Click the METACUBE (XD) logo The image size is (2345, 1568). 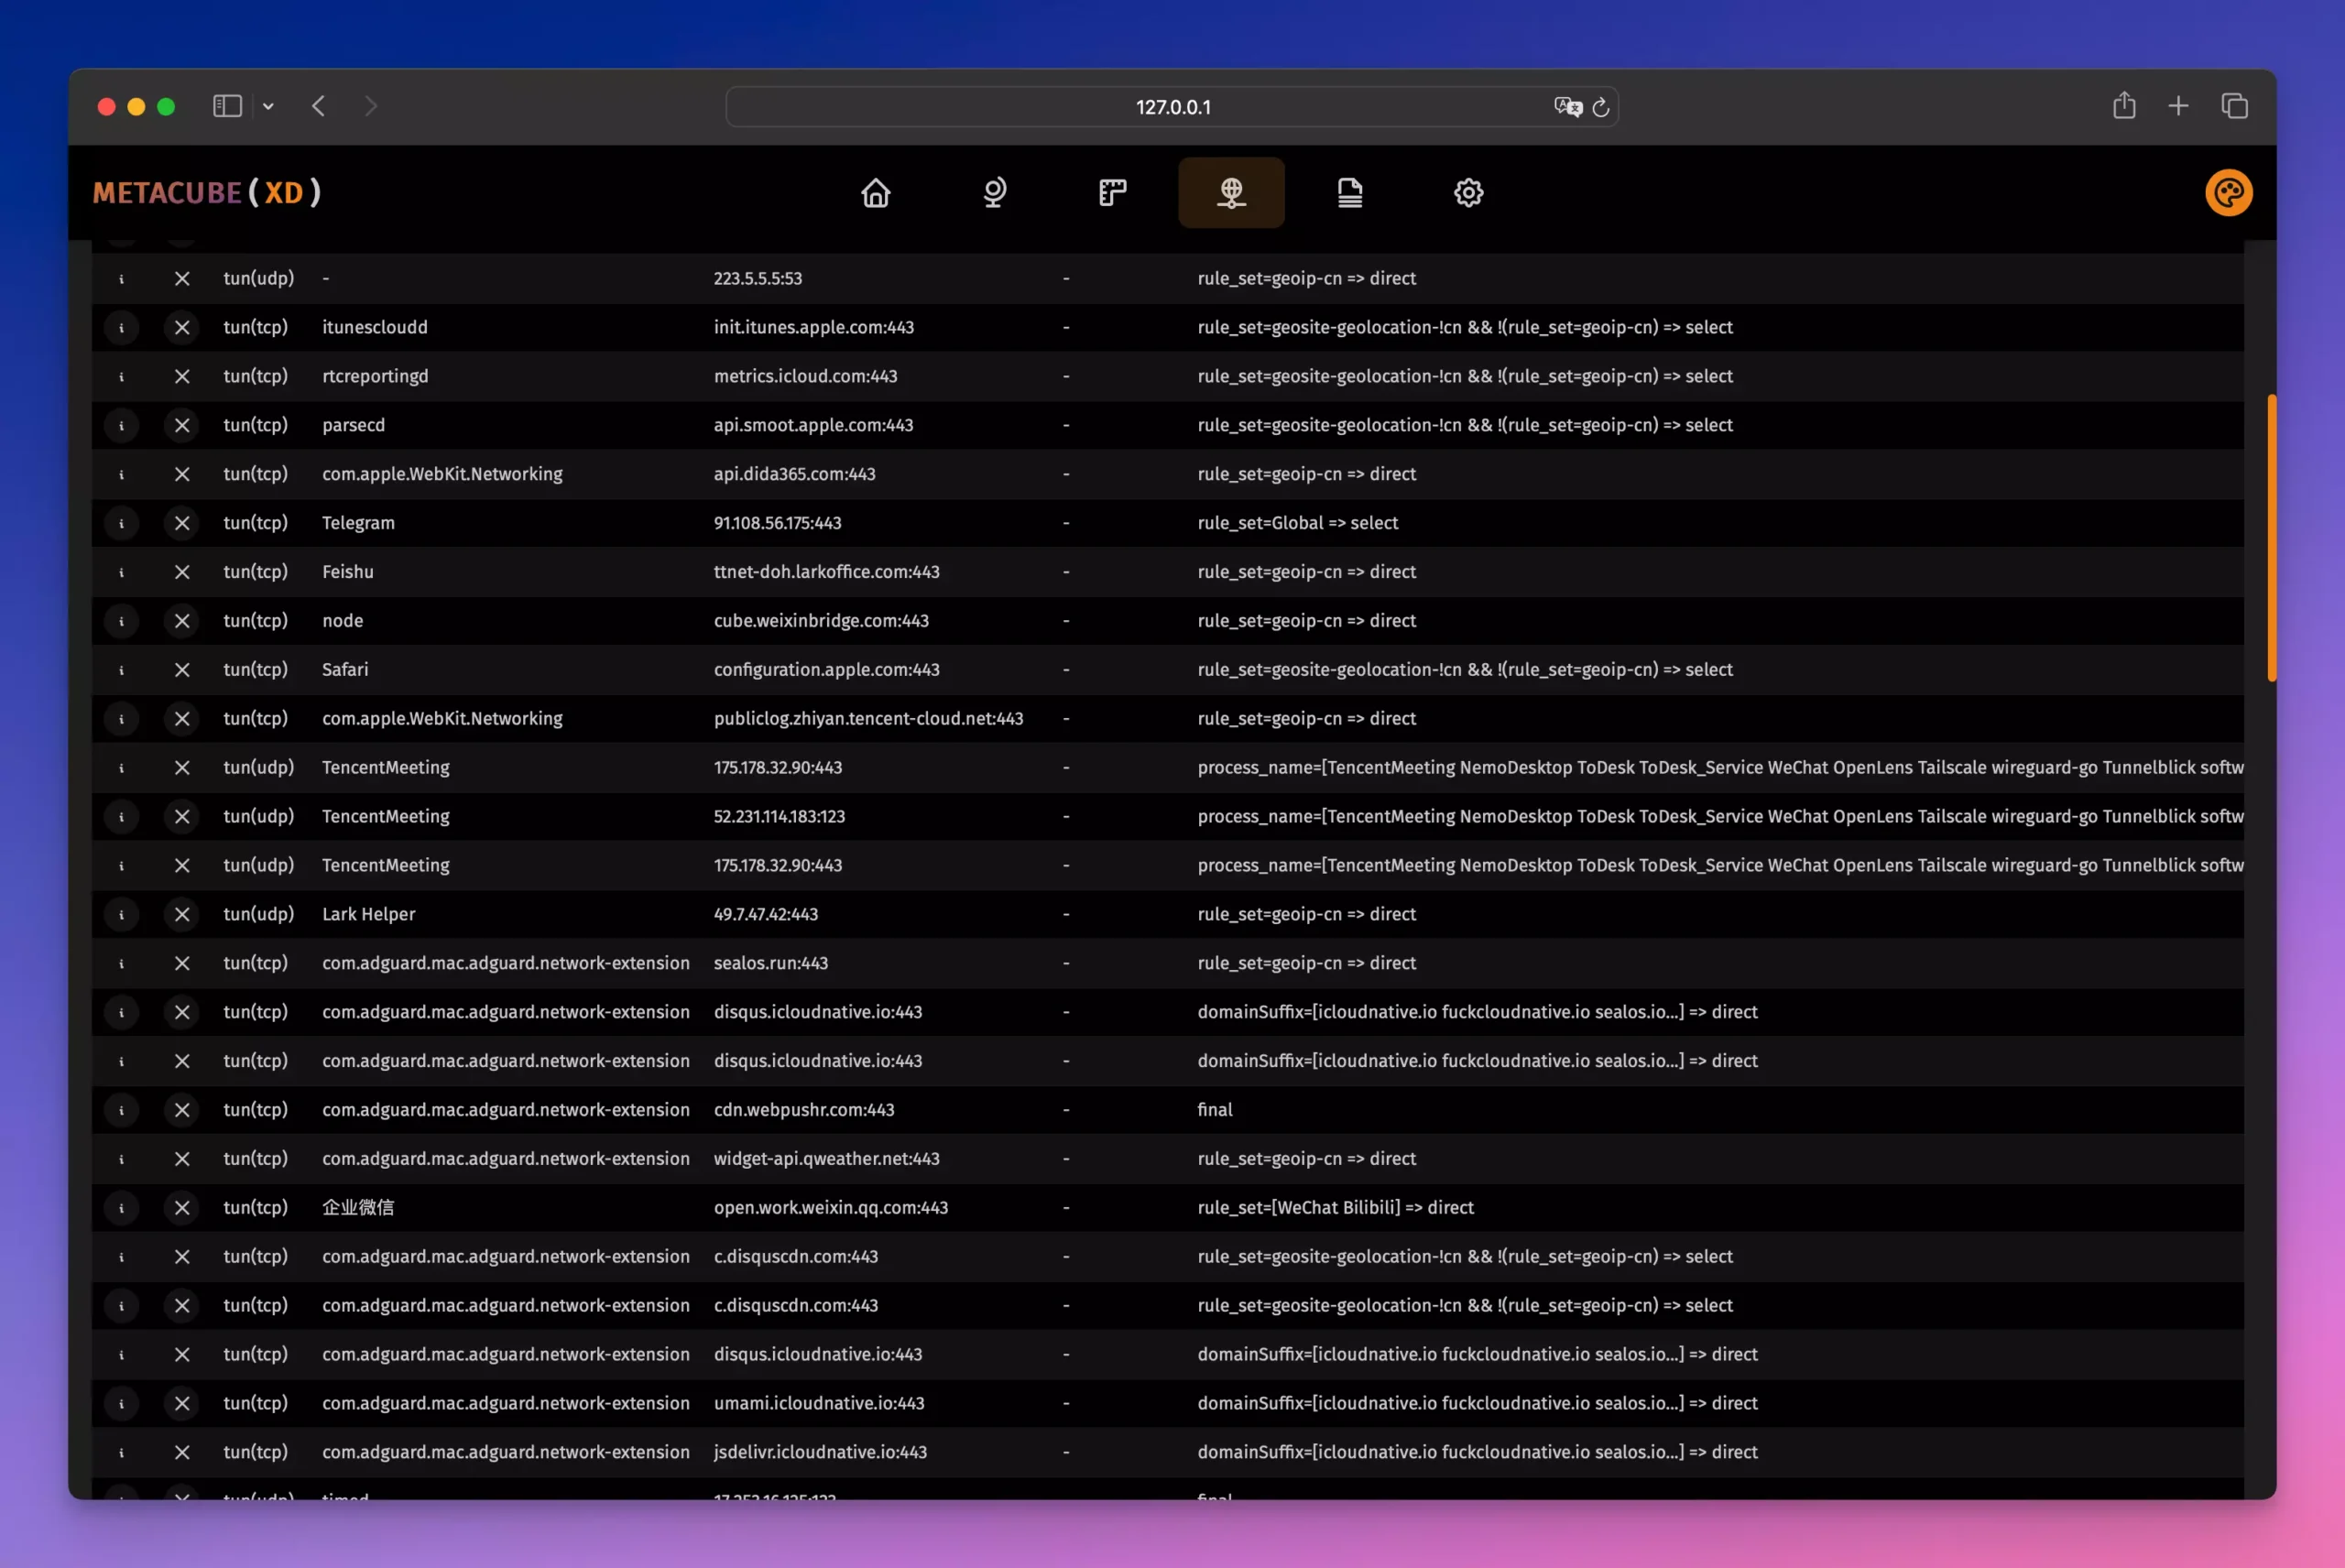pyautogui.click(x=207, y=192)
